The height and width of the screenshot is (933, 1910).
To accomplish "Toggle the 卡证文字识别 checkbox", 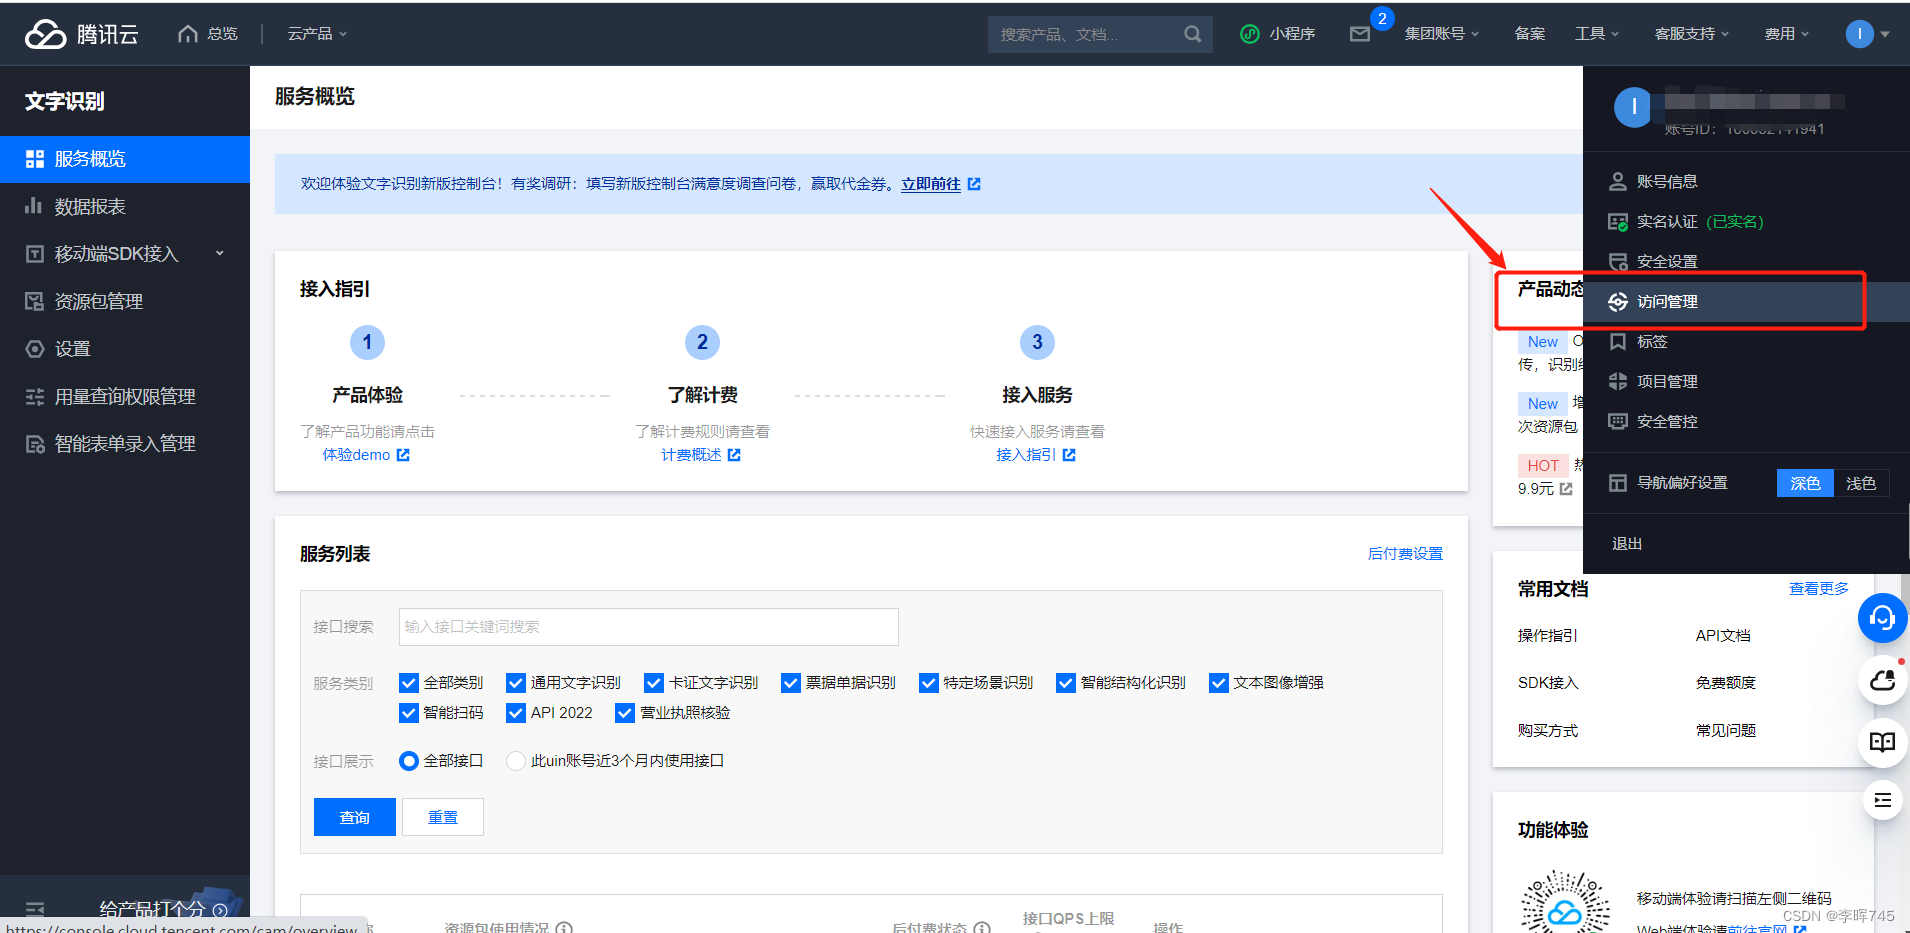I will click(x=654, y=683).
